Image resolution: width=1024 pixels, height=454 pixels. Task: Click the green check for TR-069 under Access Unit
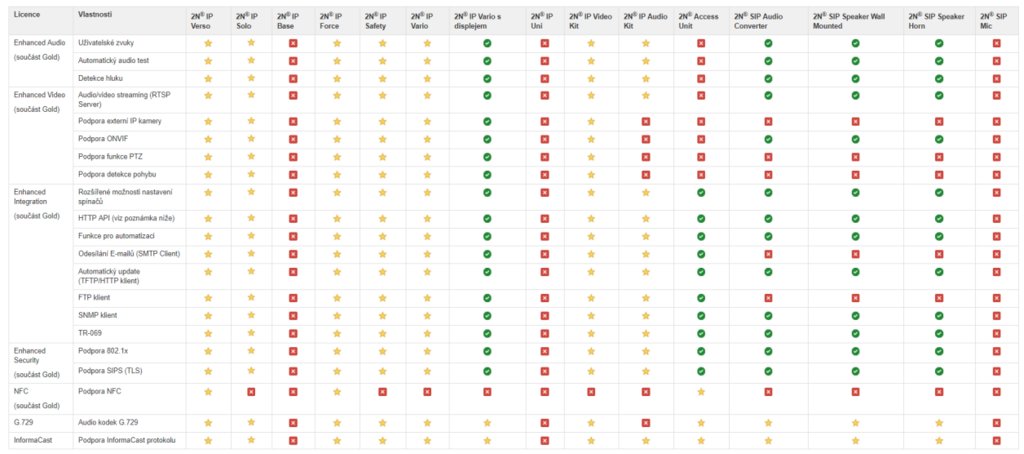pyautogui.click(x=701, y=333)
